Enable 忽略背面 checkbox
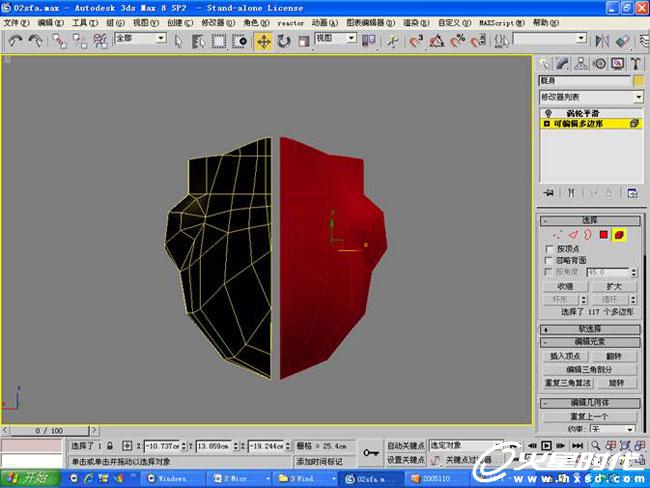Image resolution: width=650 pixels, height=488 pixels. pyautogui.click(x=549, y=260)
